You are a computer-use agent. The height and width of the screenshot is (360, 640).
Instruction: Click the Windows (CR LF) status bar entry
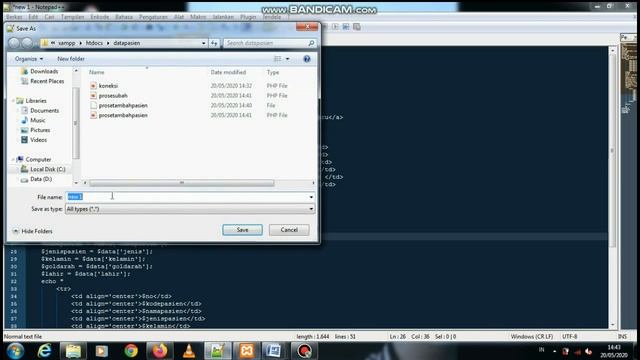(532, 337)
